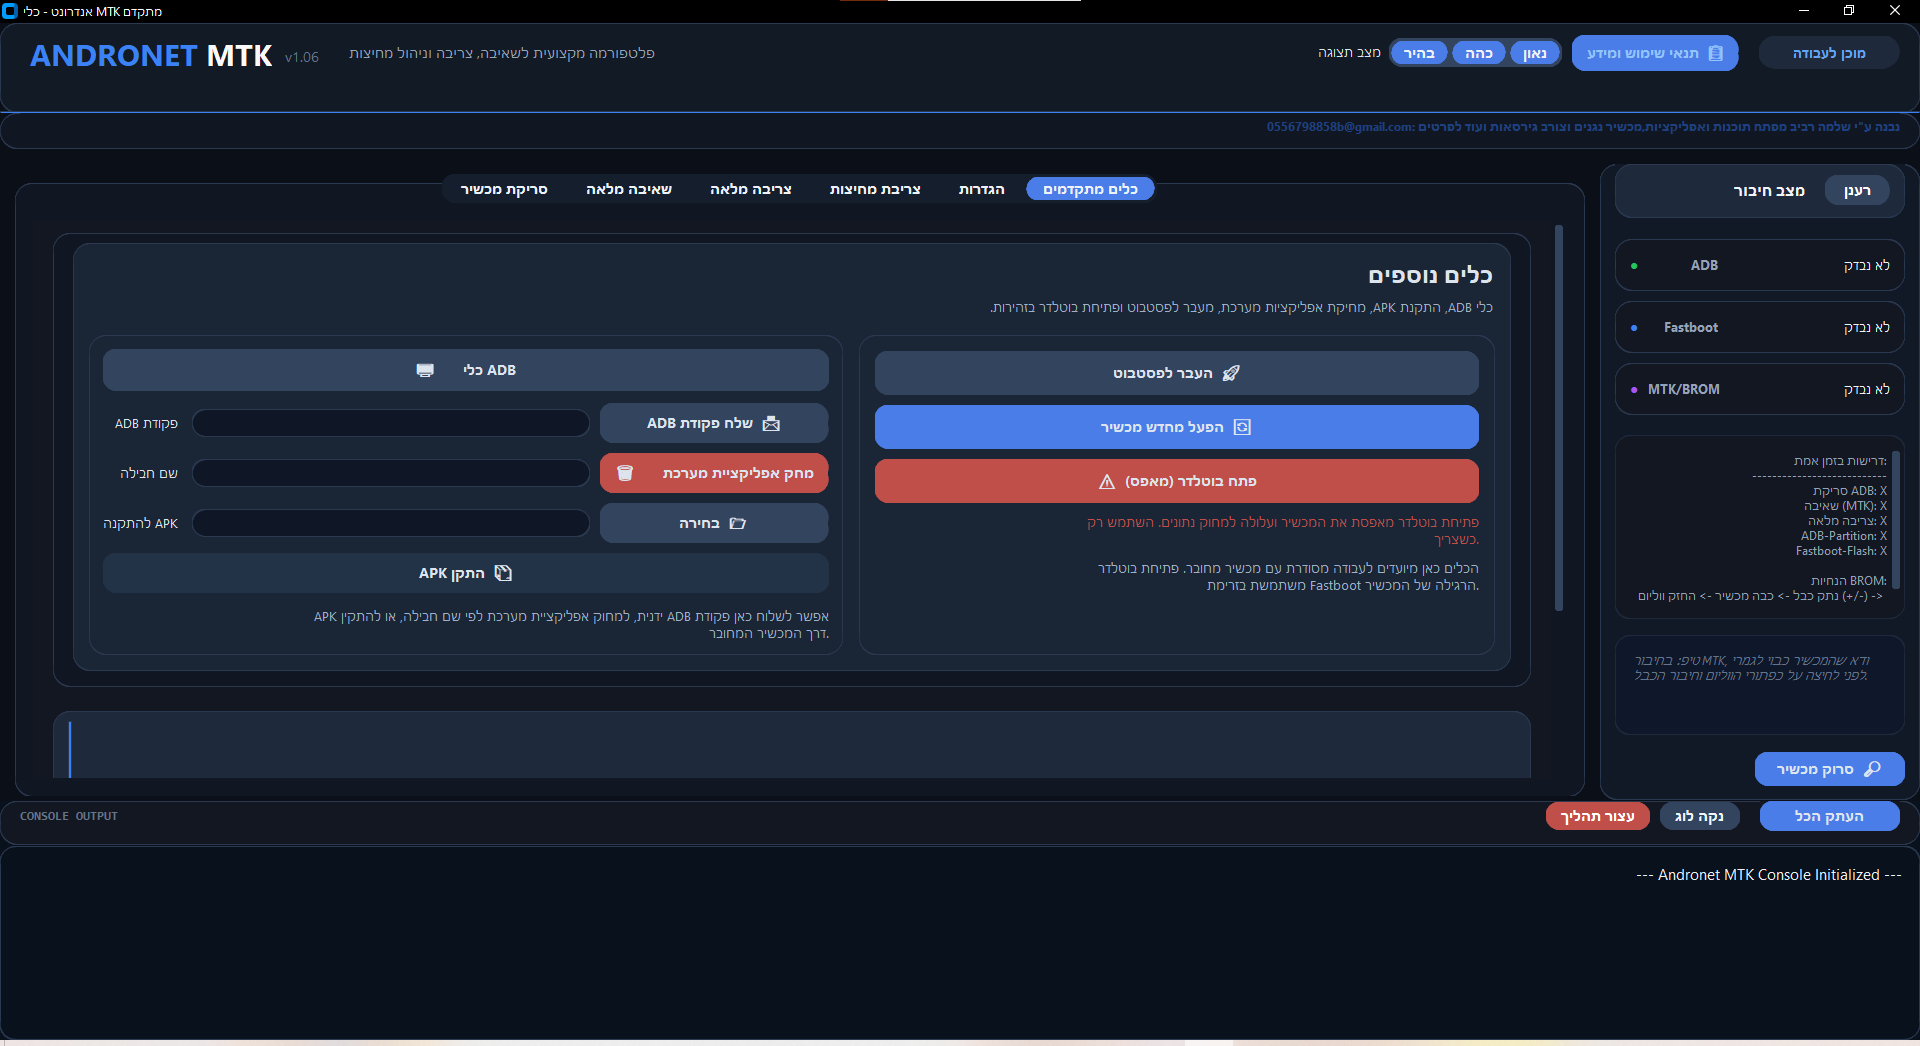1920x1046 pixels.
Task: Click the folder icon on the בחירה button
Action: pos(738,523)
